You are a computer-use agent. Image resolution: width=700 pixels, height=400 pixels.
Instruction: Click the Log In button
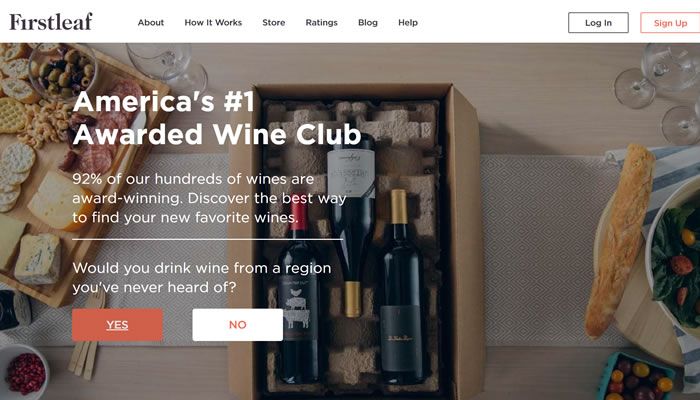pos(598,23)
